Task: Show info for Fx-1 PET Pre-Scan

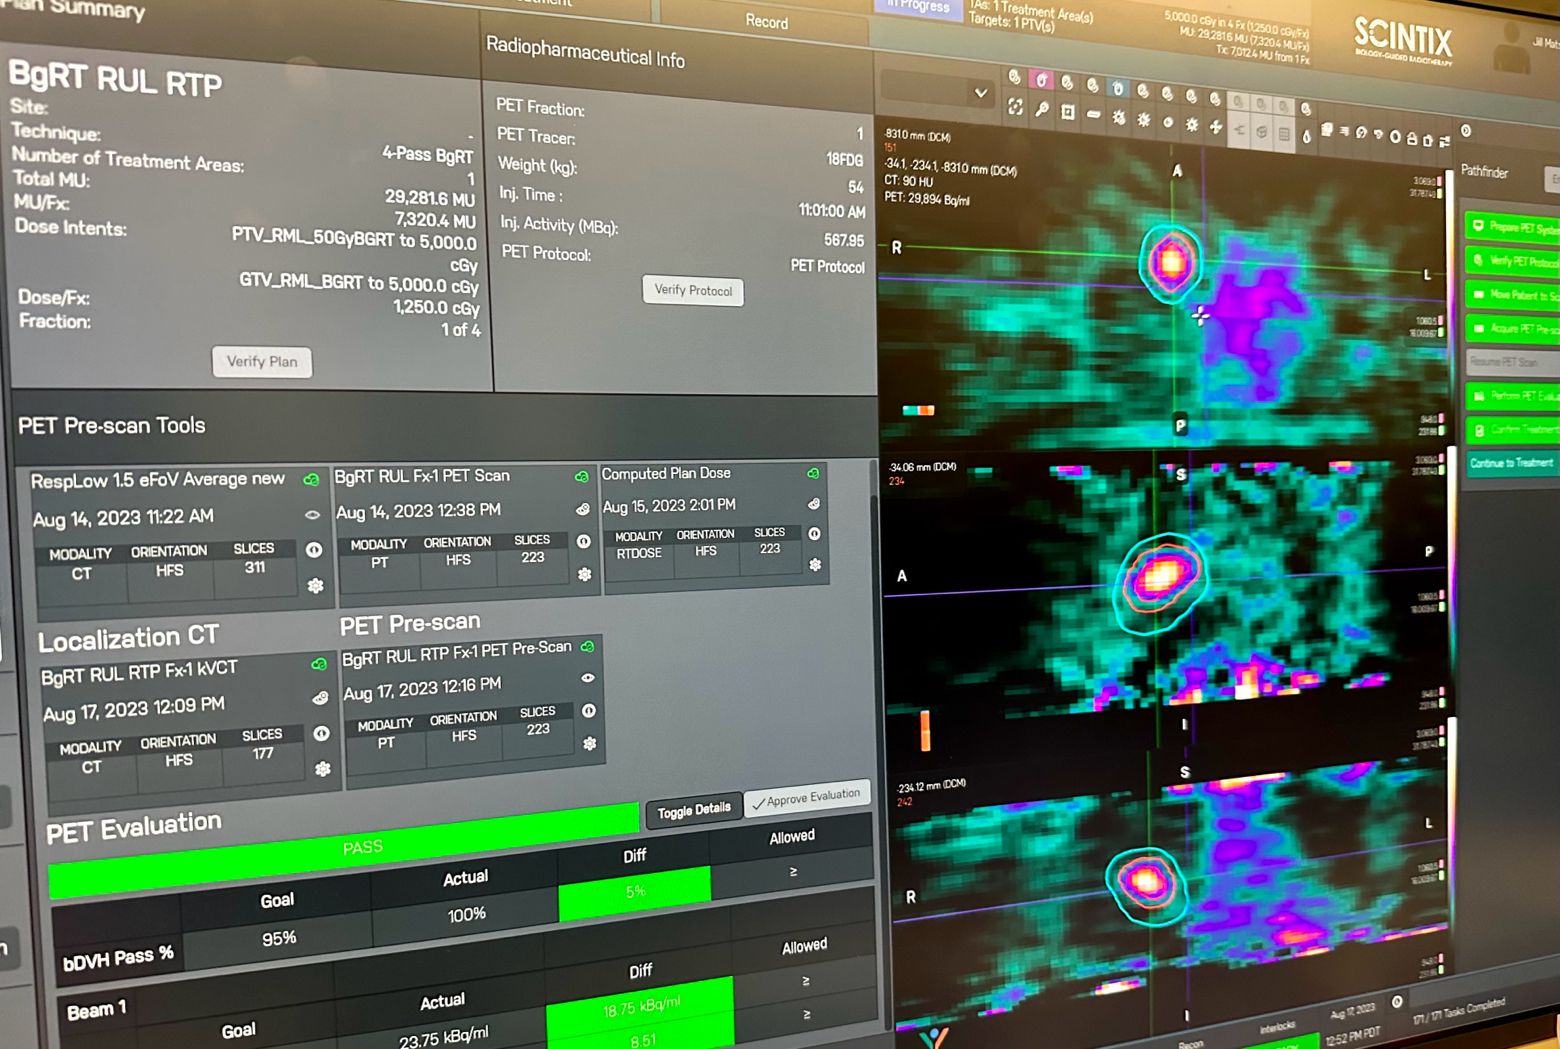Action: [589, 711]
